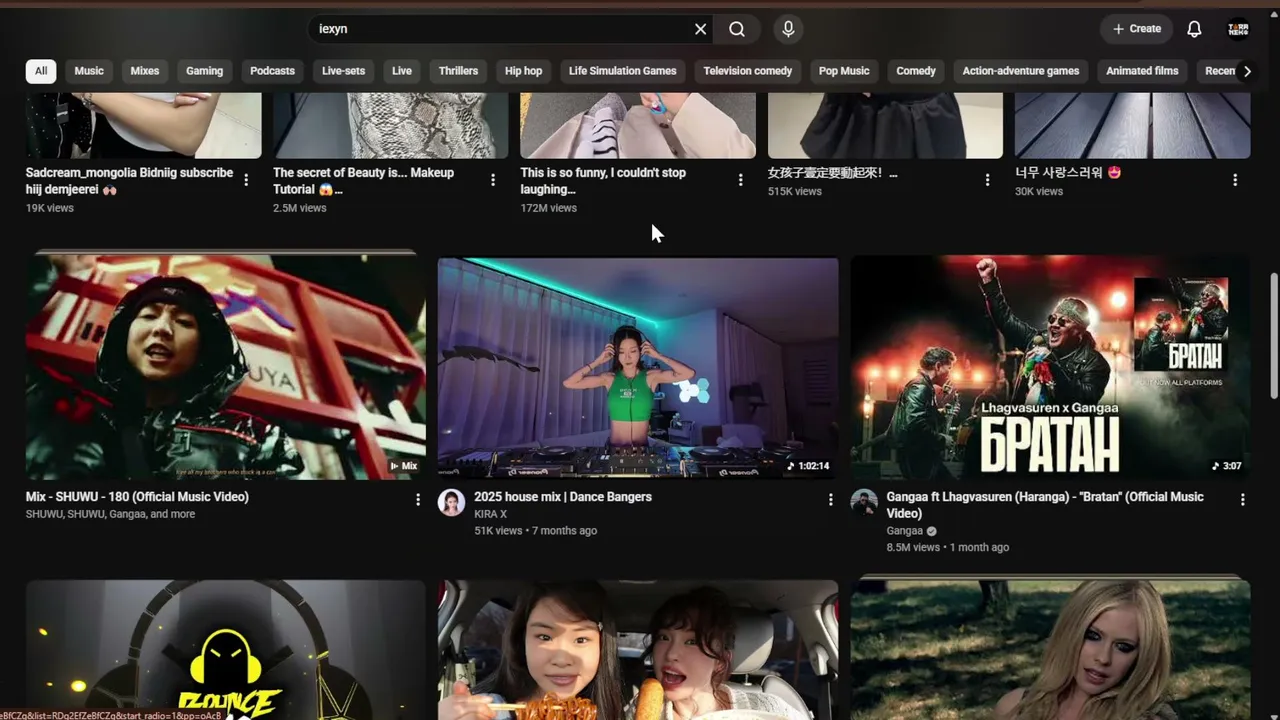1280x720 pixels.
Task: Open options for 2025 house mix video
Action: pos(830,499)
